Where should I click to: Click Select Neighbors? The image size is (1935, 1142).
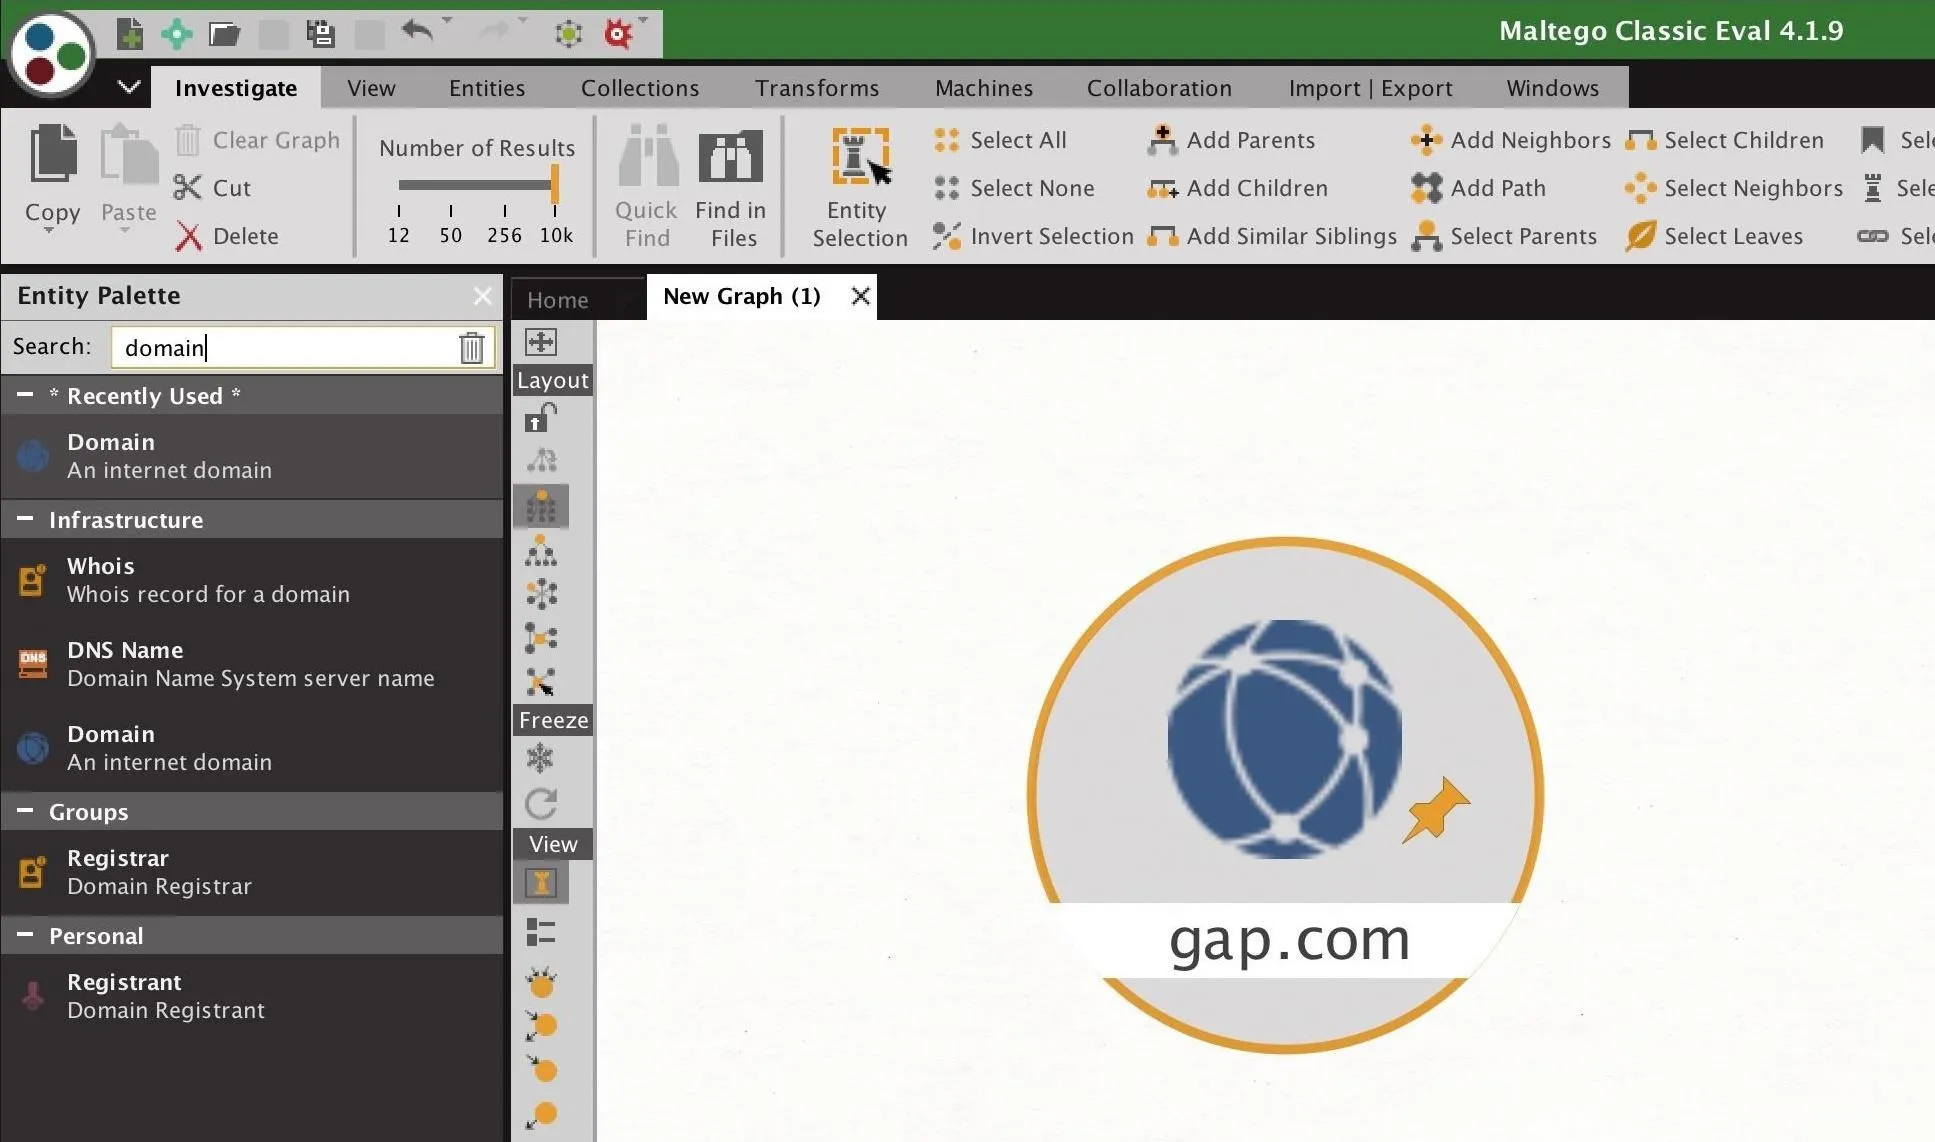tap(1734, 188)
